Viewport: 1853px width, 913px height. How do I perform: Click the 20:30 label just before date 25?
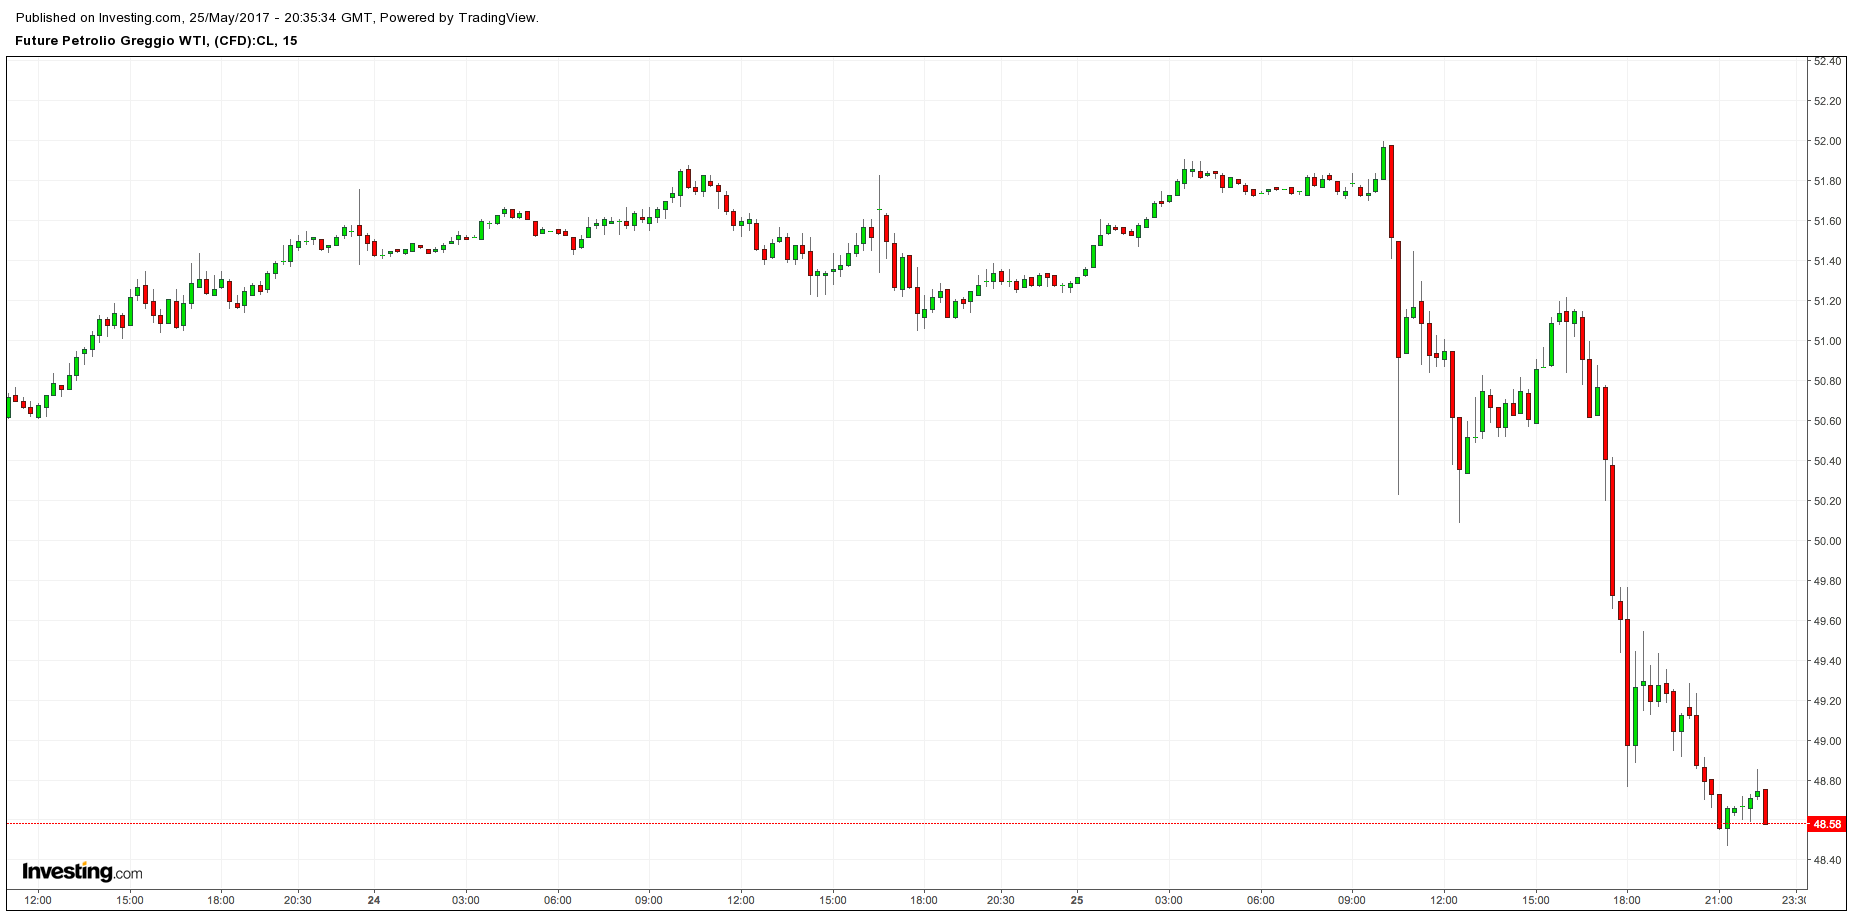[1001, 900]
